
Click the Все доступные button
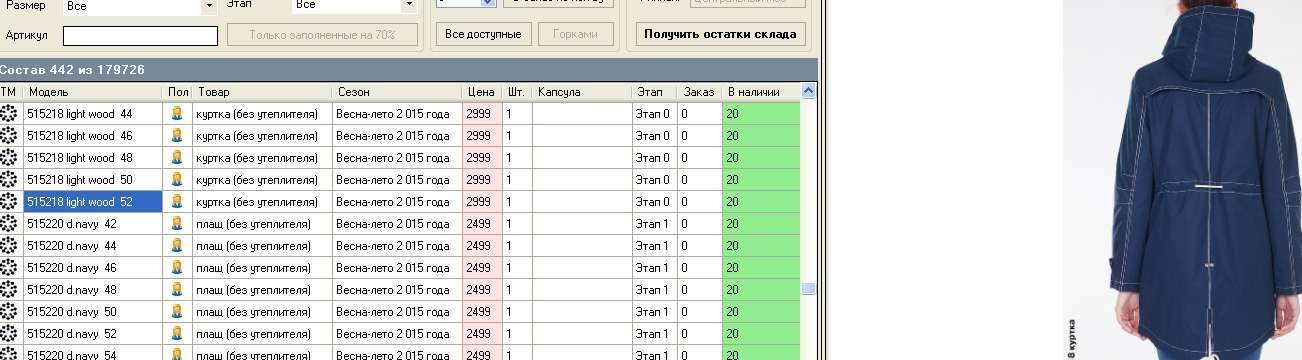pos(483,34)
